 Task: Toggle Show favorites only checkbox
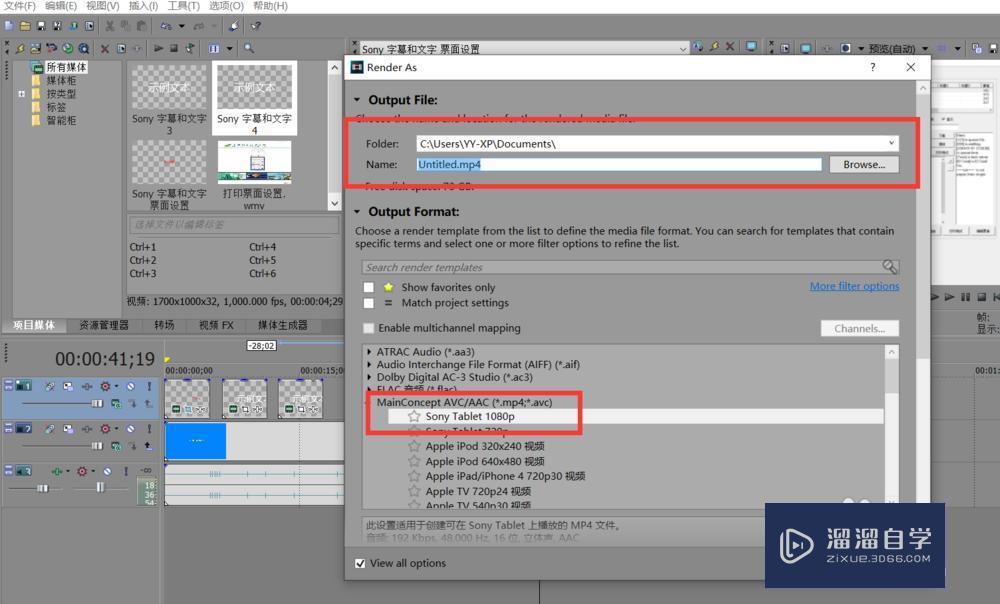369,288
